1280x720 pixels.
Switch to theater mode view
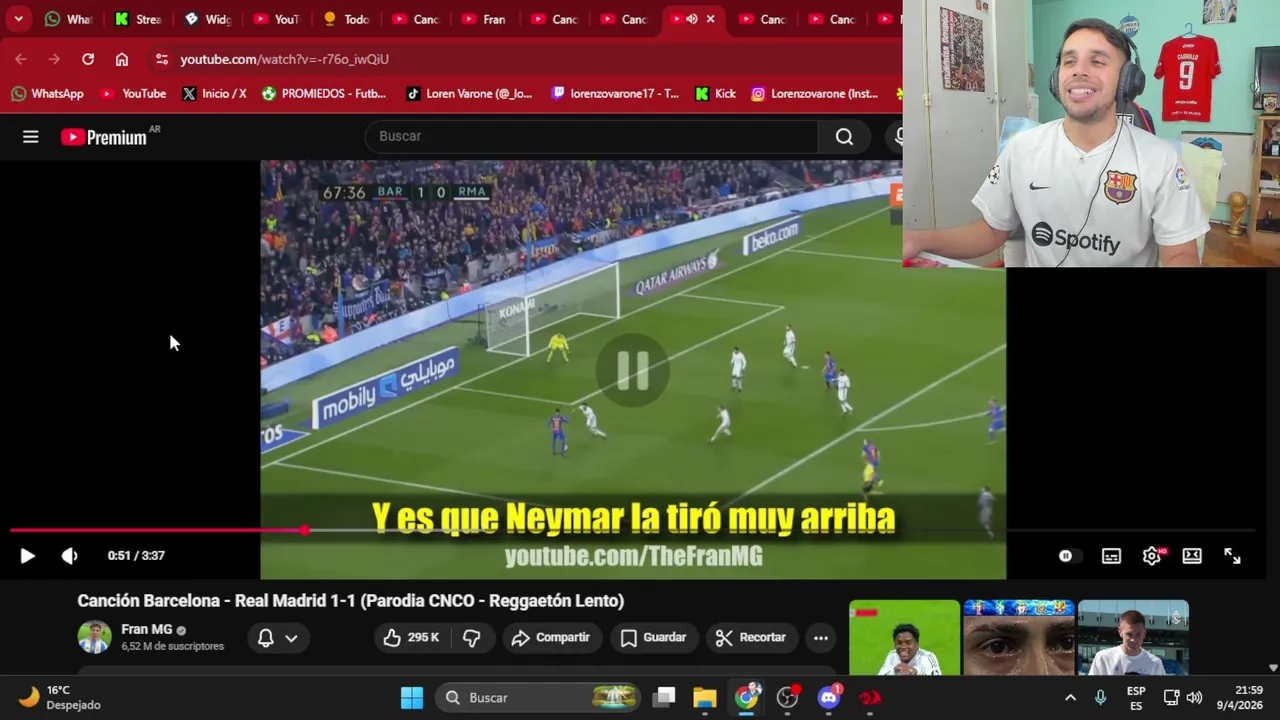coord(1192,556)
